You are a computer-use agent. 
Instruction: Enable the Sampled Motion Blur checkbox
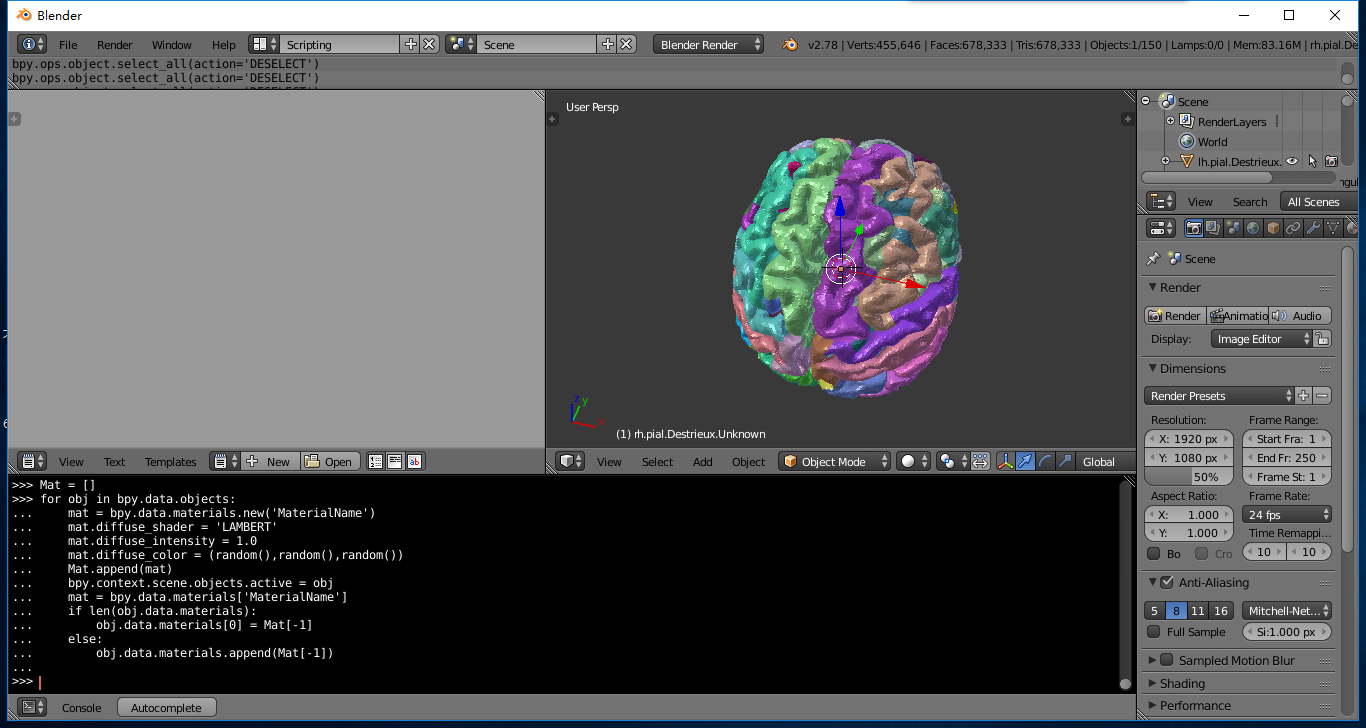1166,660
